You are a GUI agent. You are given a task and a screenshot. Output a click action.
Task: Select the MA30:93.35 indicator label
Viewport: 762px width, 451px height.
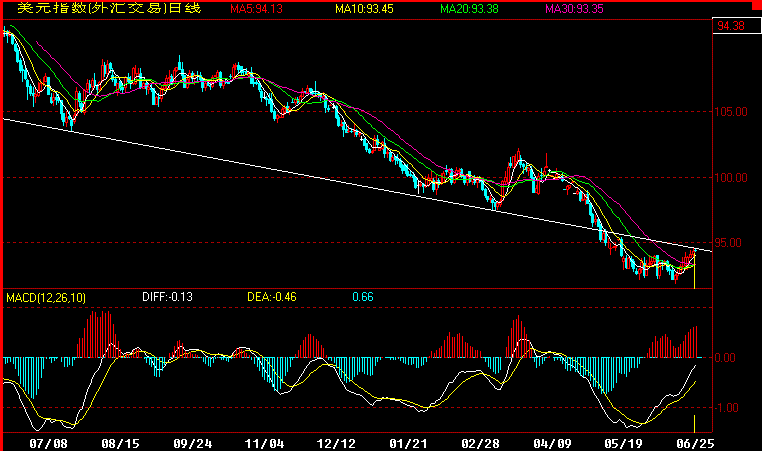(574, 9)
